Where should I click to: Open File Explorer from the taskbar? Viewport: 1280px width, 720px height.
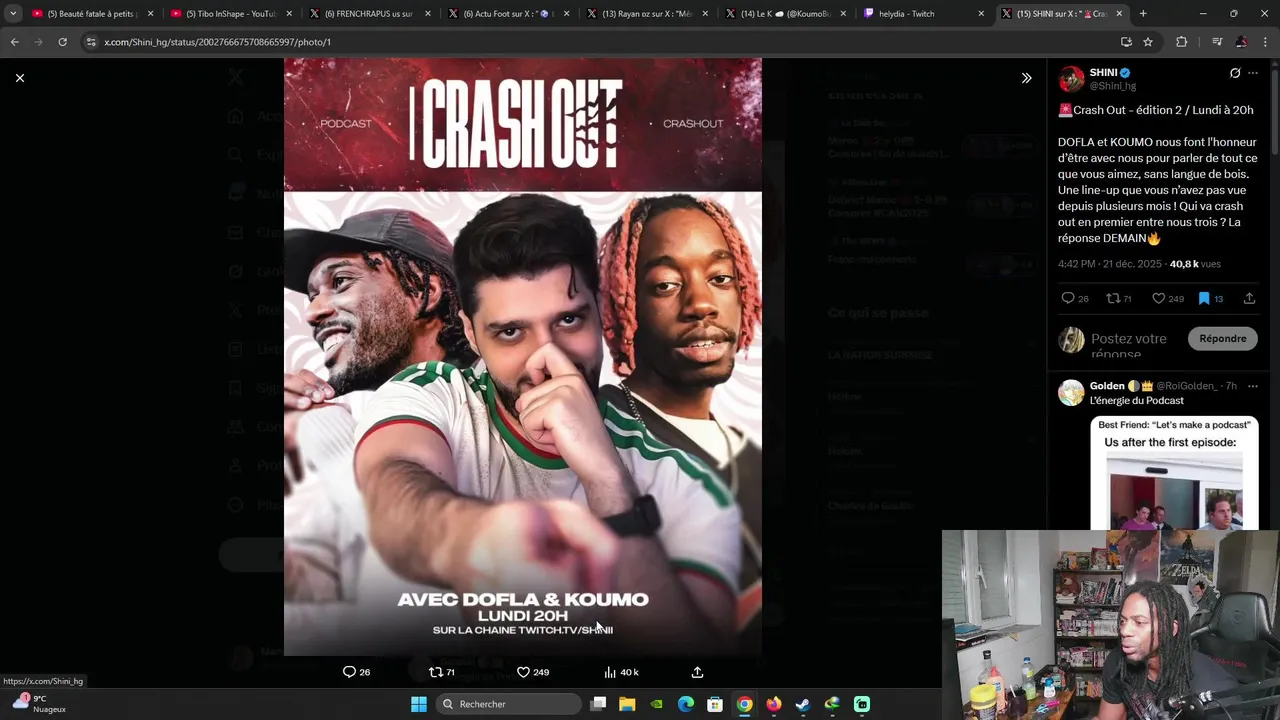click(627, 704)
